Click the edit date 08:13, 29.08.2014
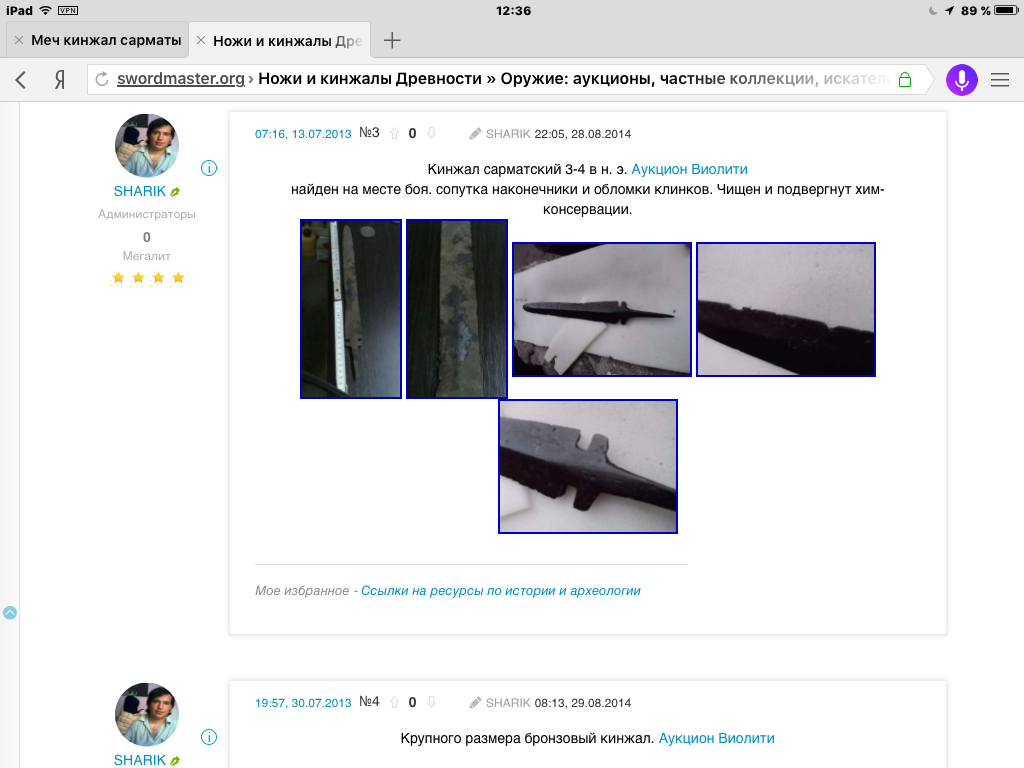 [583, 703]
